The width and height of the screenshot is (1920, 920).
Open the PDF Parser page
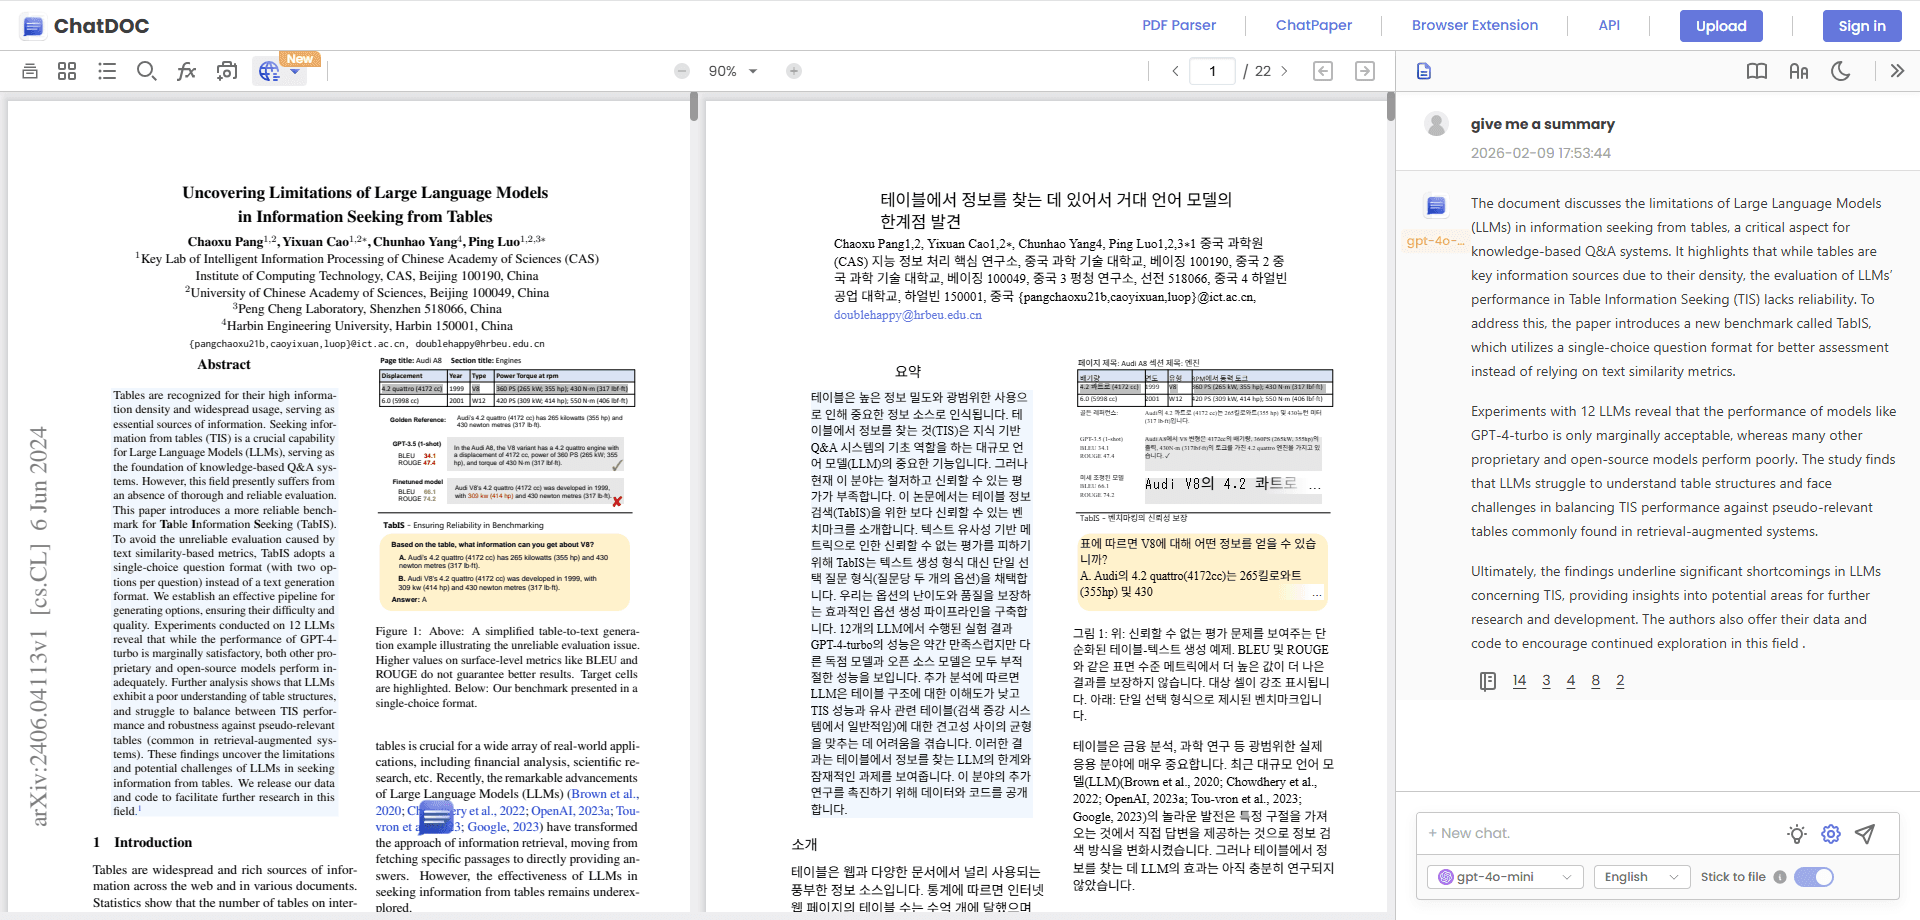(1179, 25)
